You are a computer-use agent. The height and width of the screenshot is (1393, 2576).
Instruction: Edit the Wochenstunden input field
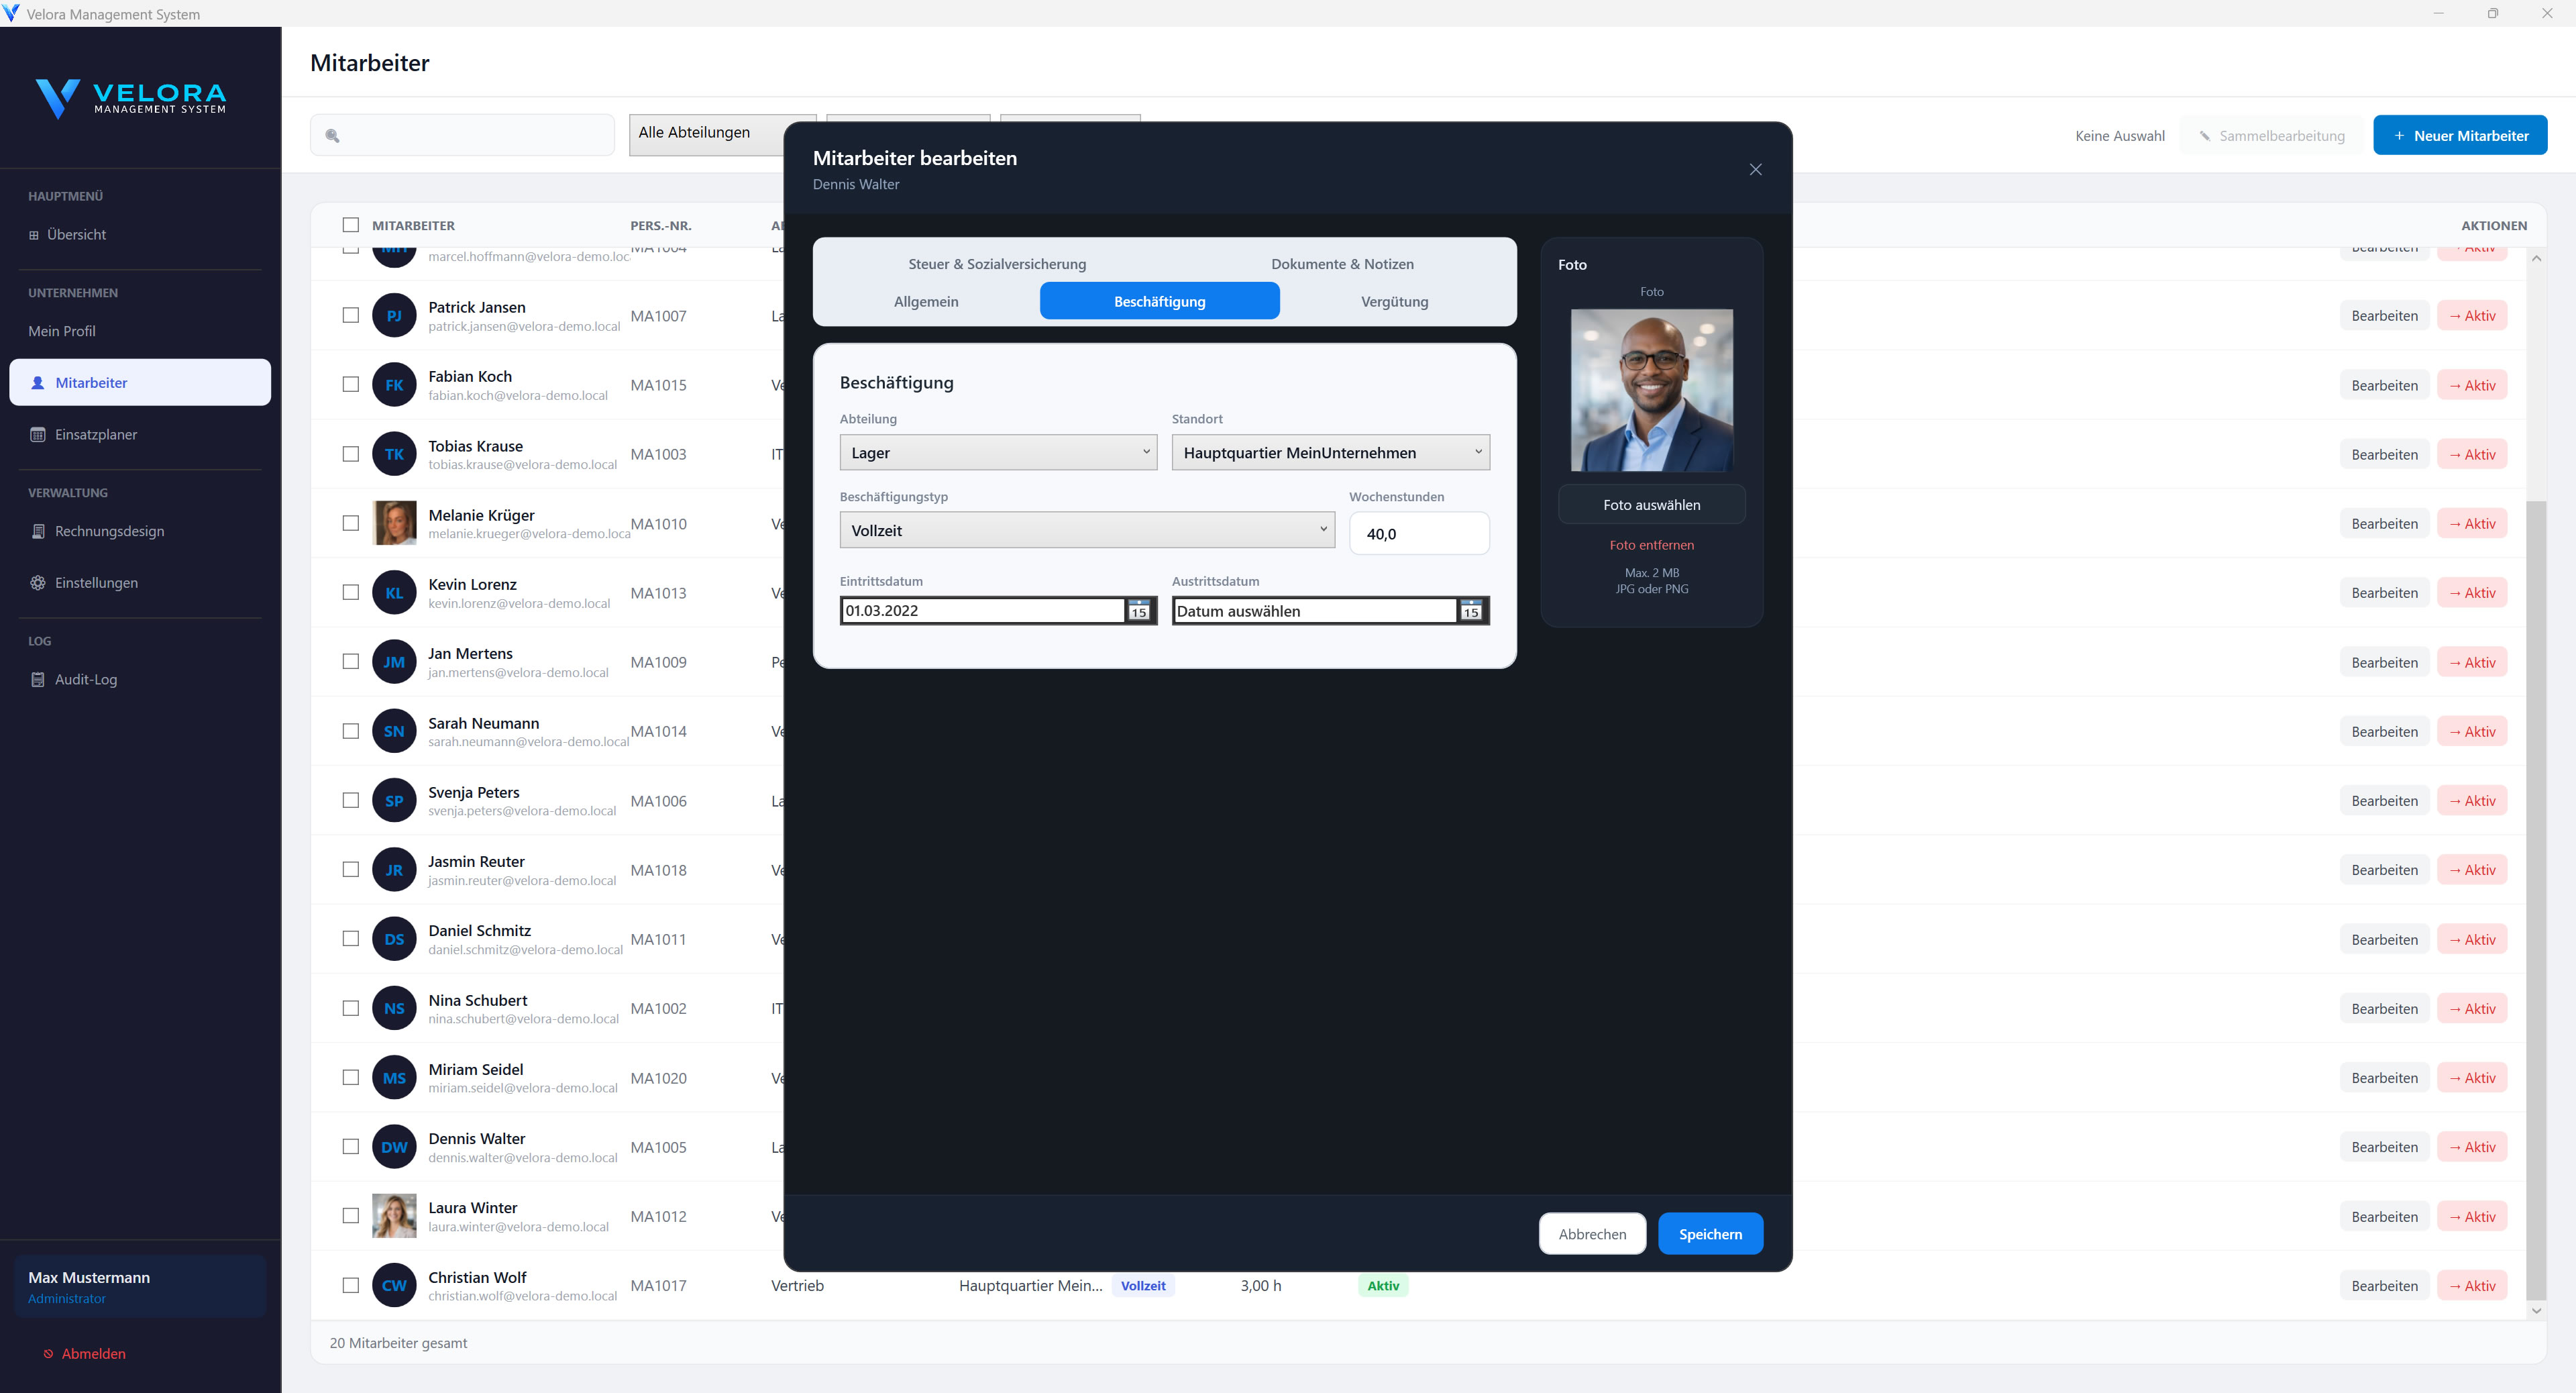[1419, 533]
